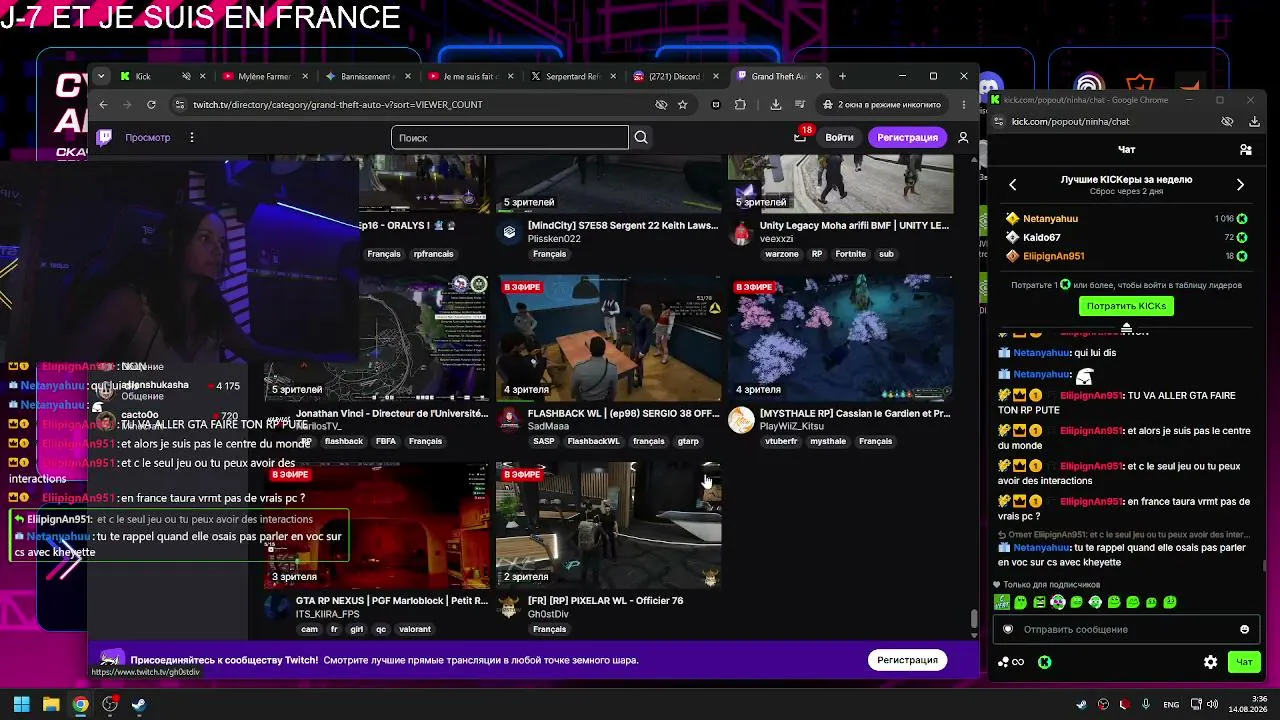Show next Kick leaderboard with right chevron
Image resolution: width=1280 pixels, height=720 pixels.
[1240, 184]
